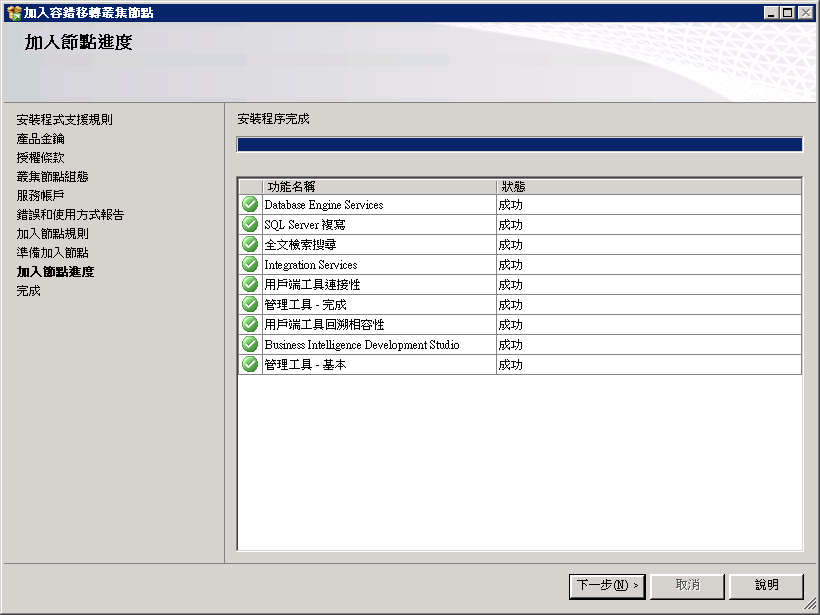Viewport: 820px width, 615px height.
Task: Click the 下一步(N) button
Action: coord(607,585)
